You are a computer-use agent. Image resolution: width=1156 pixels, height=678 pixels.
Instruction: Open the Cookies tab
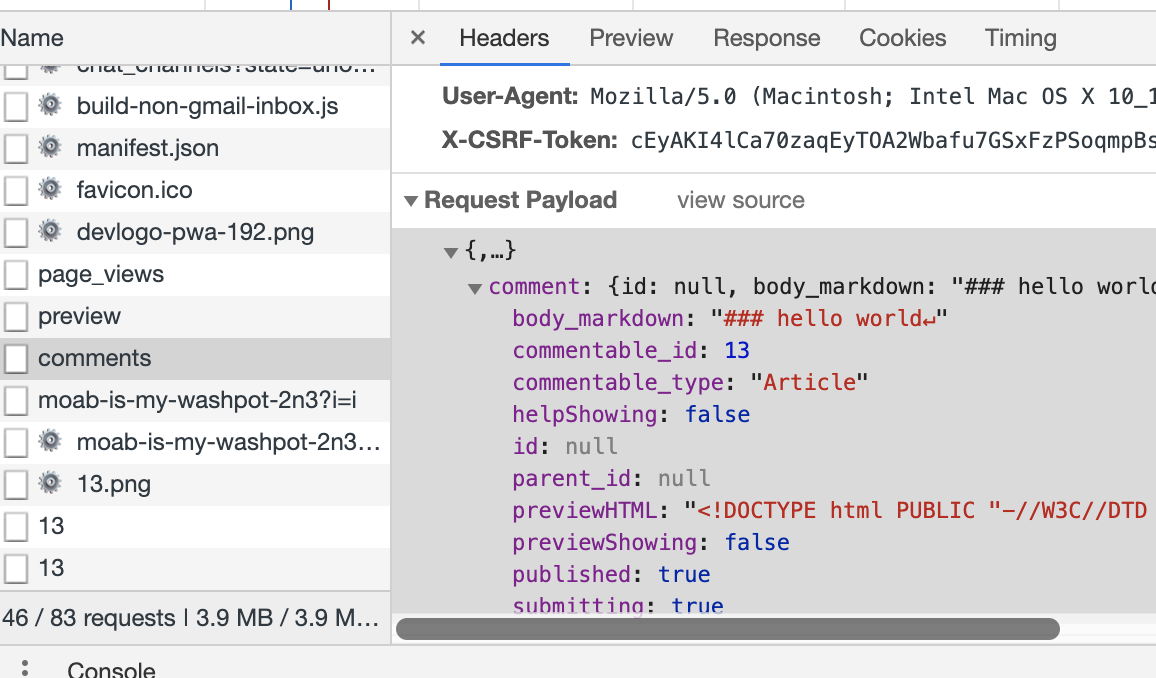(902, 38)
